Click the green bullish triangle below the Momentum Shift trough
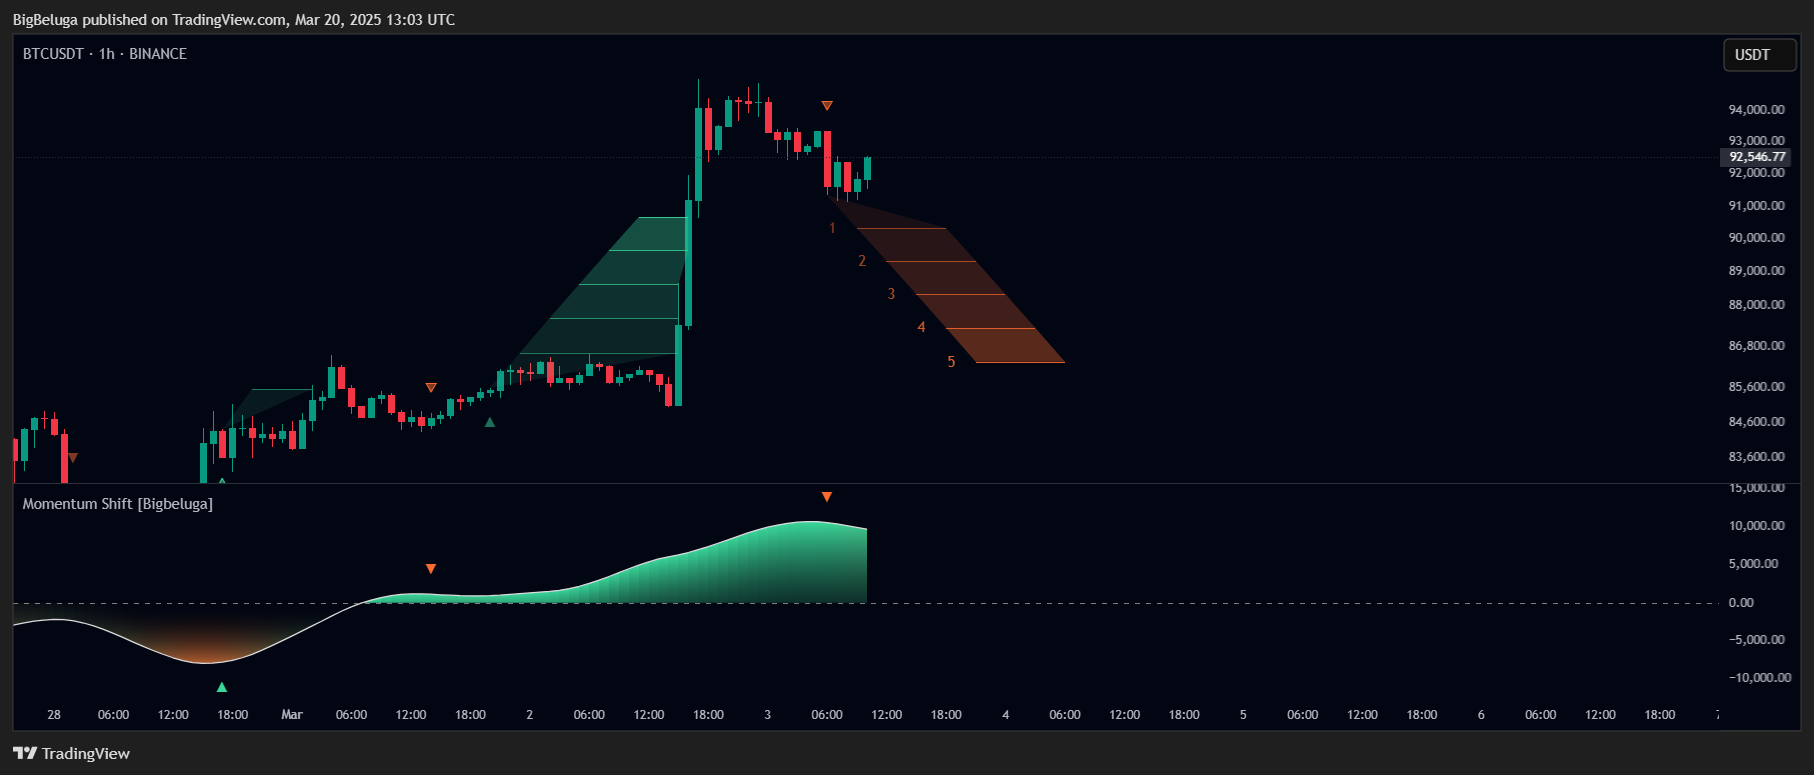 pyautogui.click(x=222, y=687)
